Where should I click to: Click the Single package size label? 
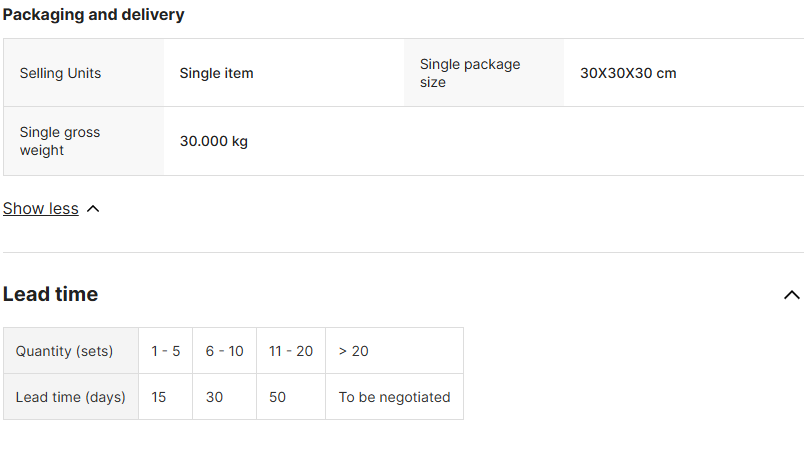tap(470, 73)
